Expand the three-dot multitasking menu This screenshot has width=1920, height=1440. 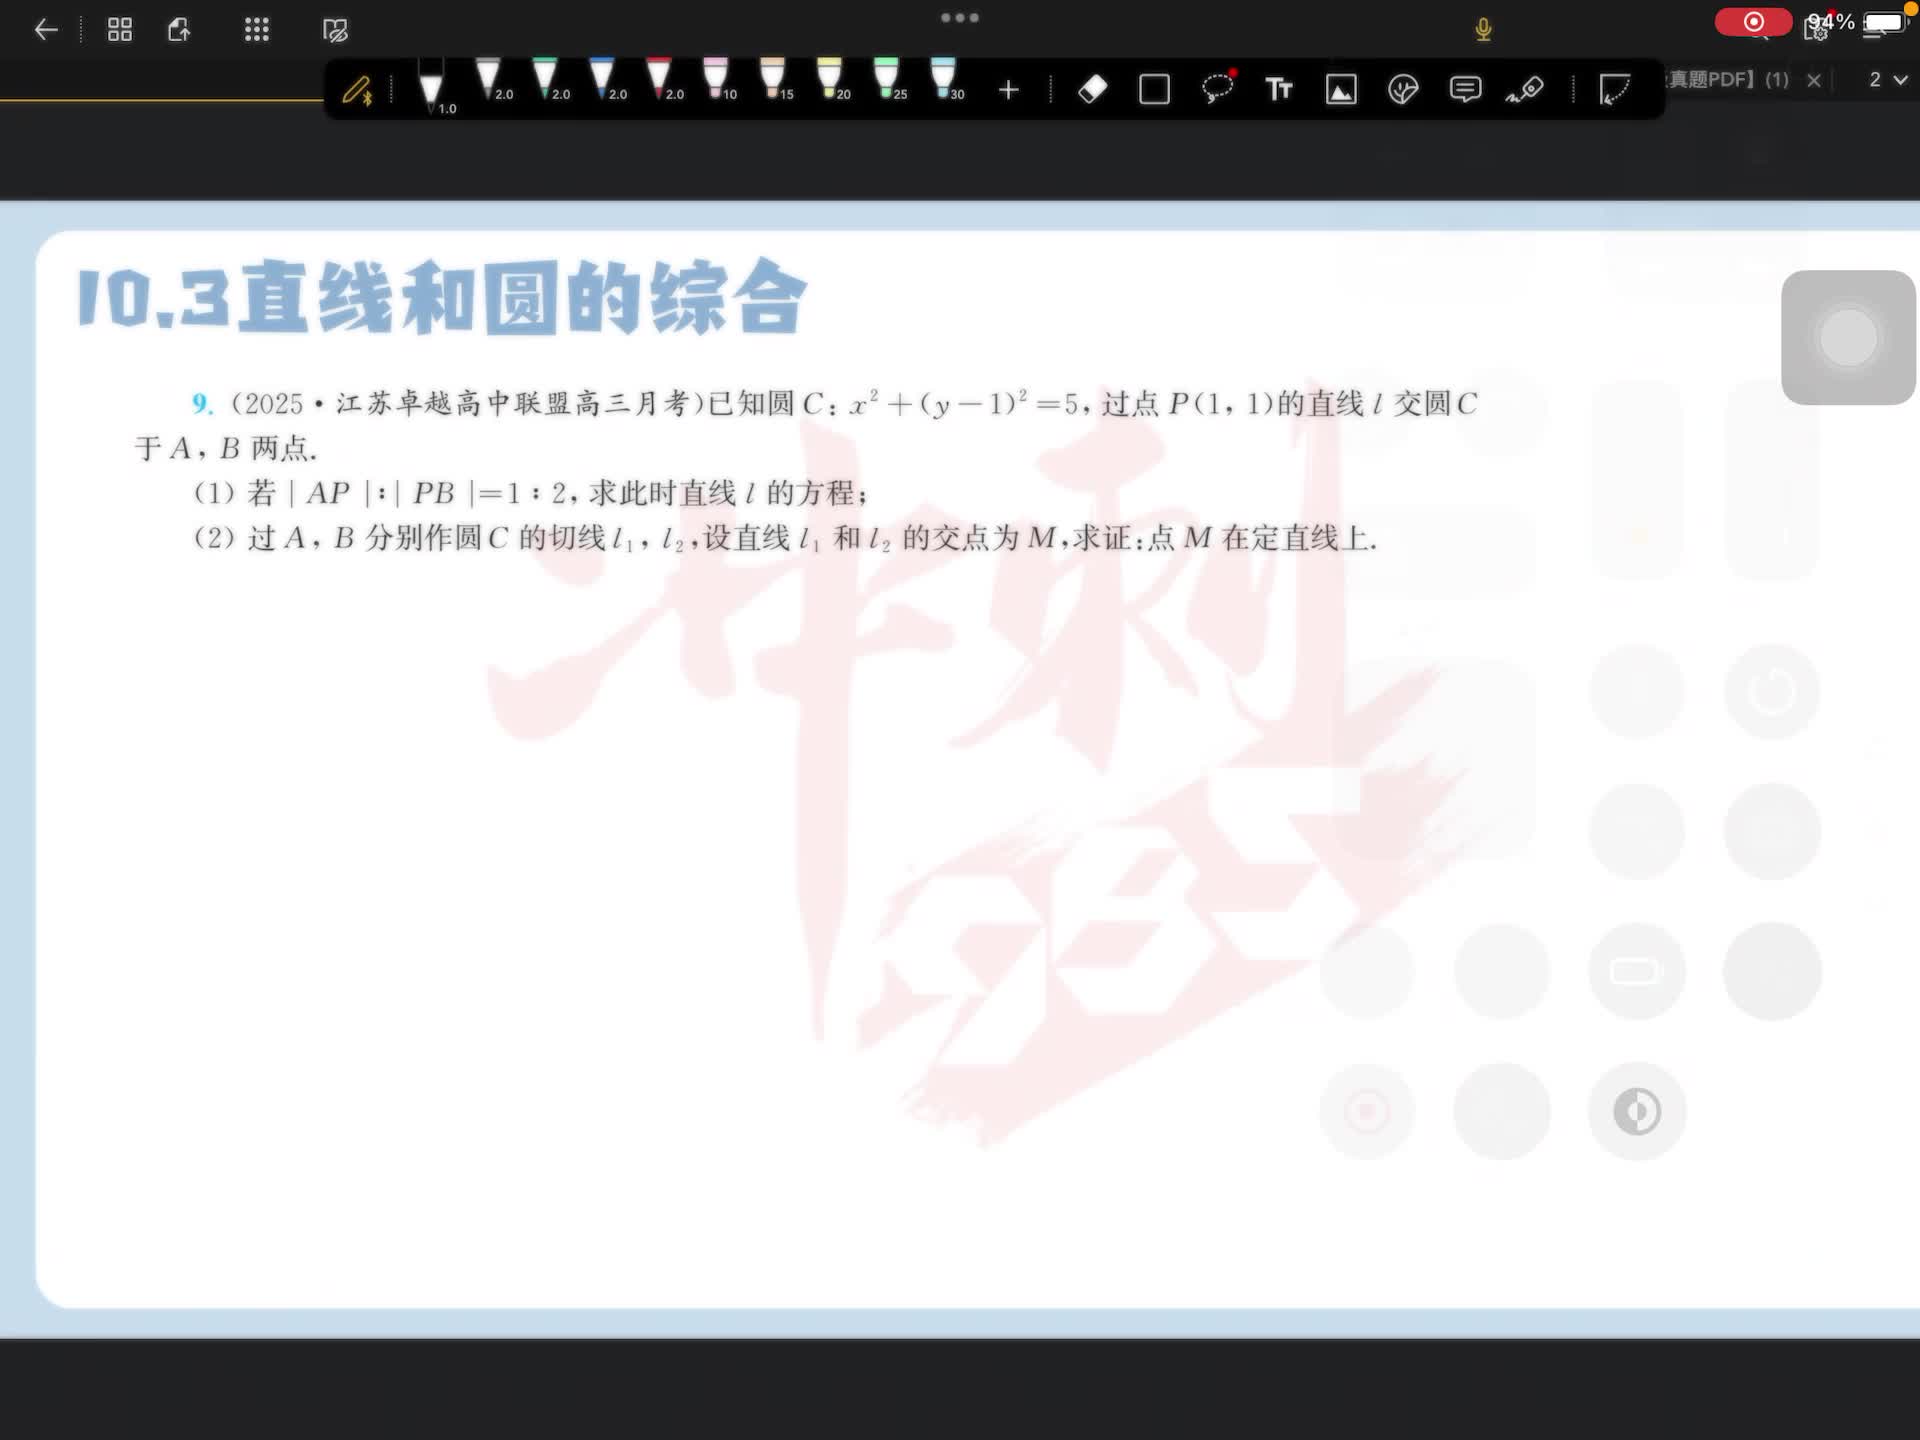click(960, 18)
